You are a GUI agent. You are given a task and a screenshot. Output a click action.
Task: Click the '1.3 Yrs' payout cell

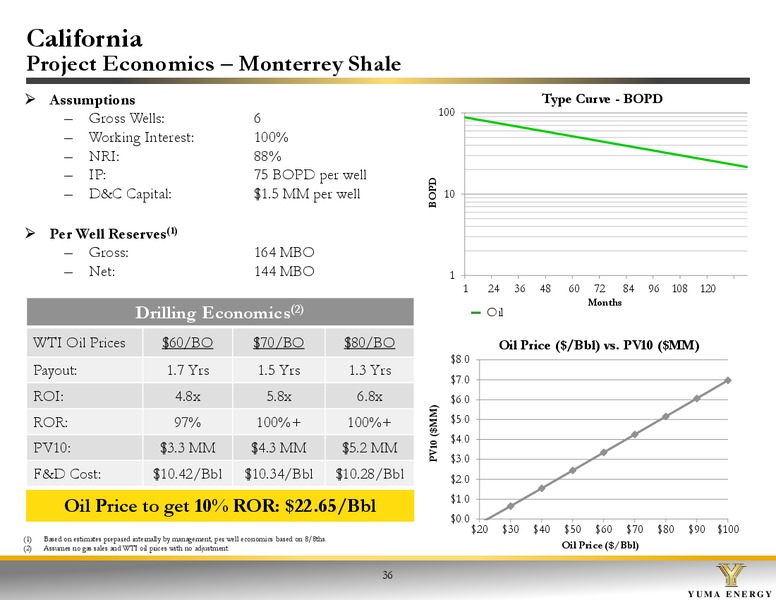pyautogui.click(x=370, y=370)
